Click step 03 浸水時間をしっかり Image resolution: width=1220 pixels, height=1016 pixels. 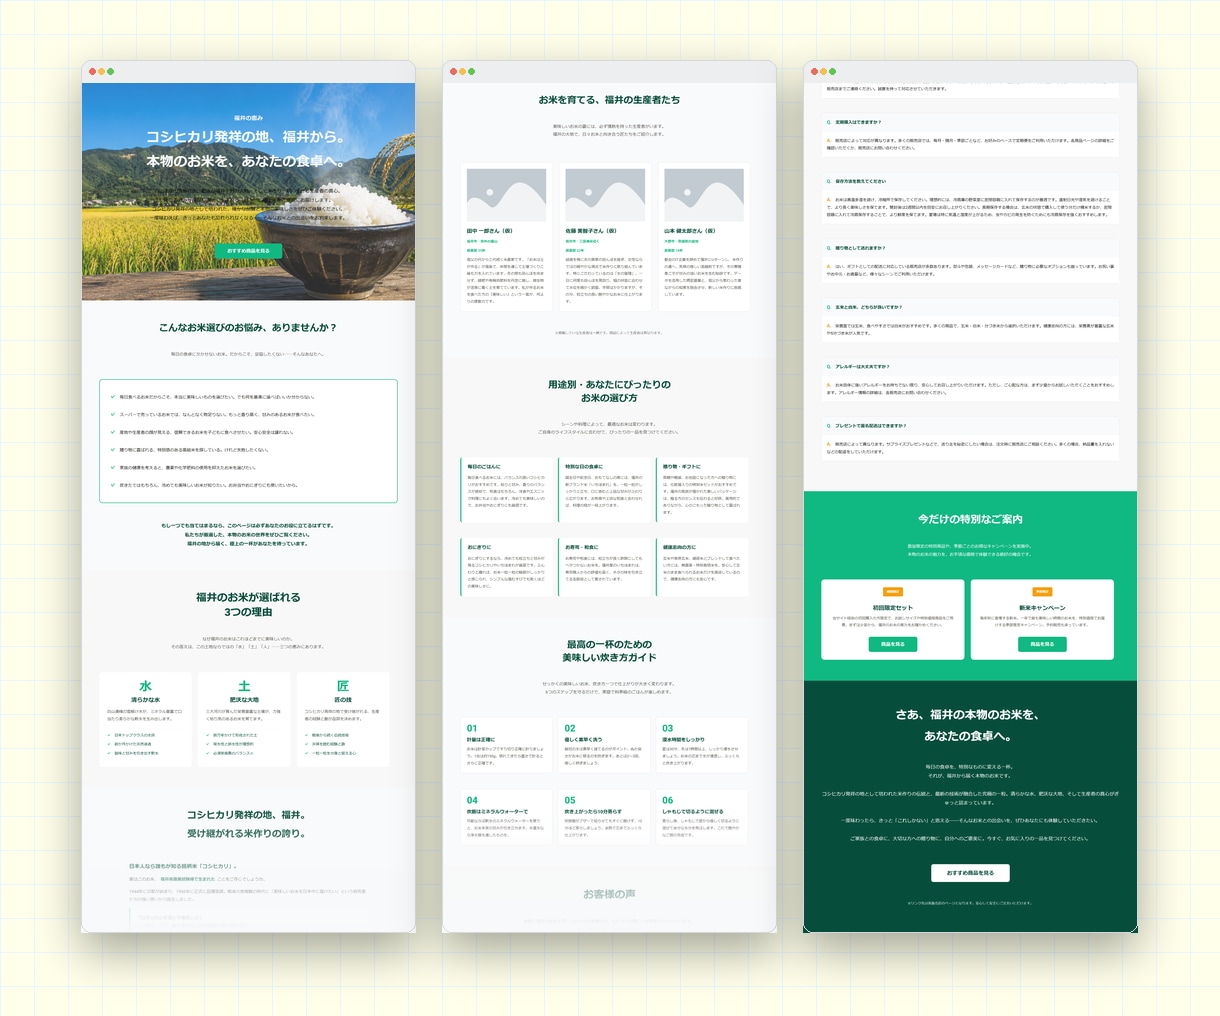tap(703, 744)
